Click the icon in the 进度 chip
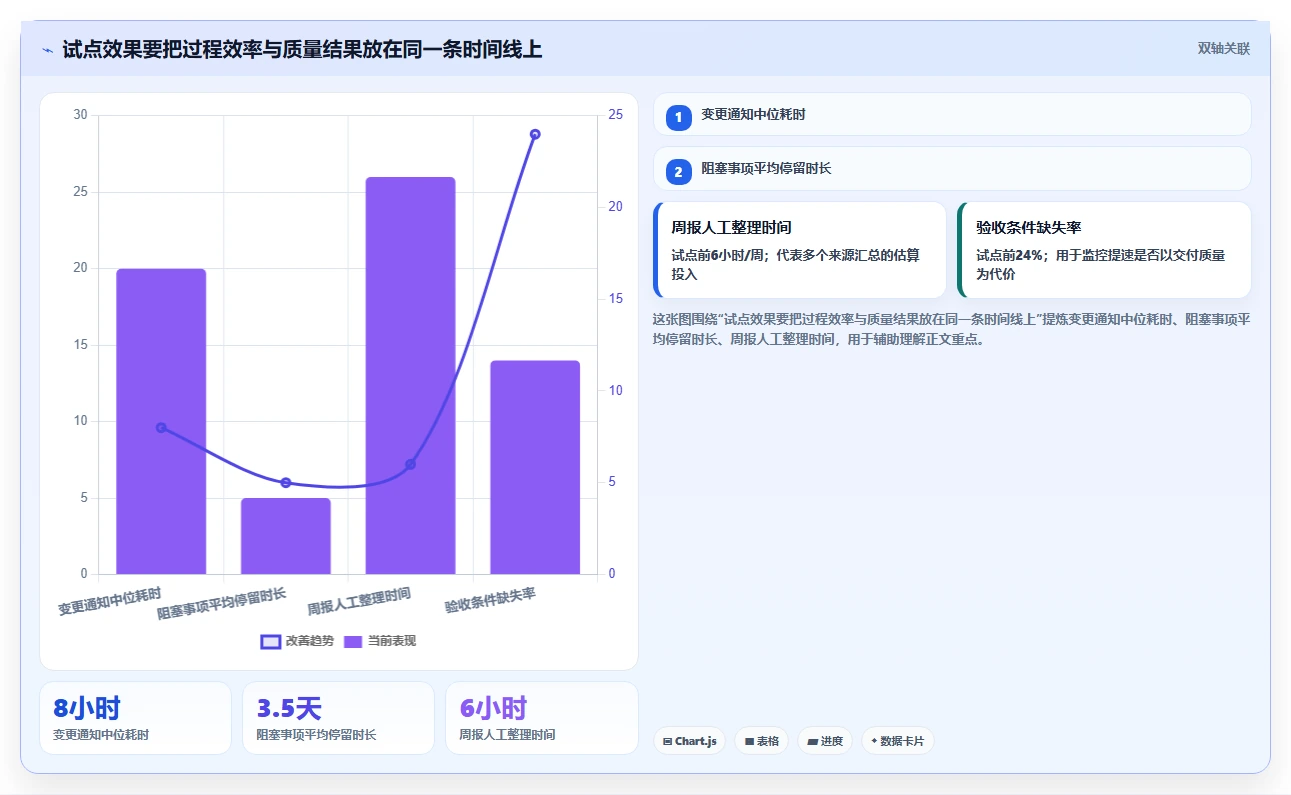The height and width of the screenshot is (795, 1291). click(812, 742)
